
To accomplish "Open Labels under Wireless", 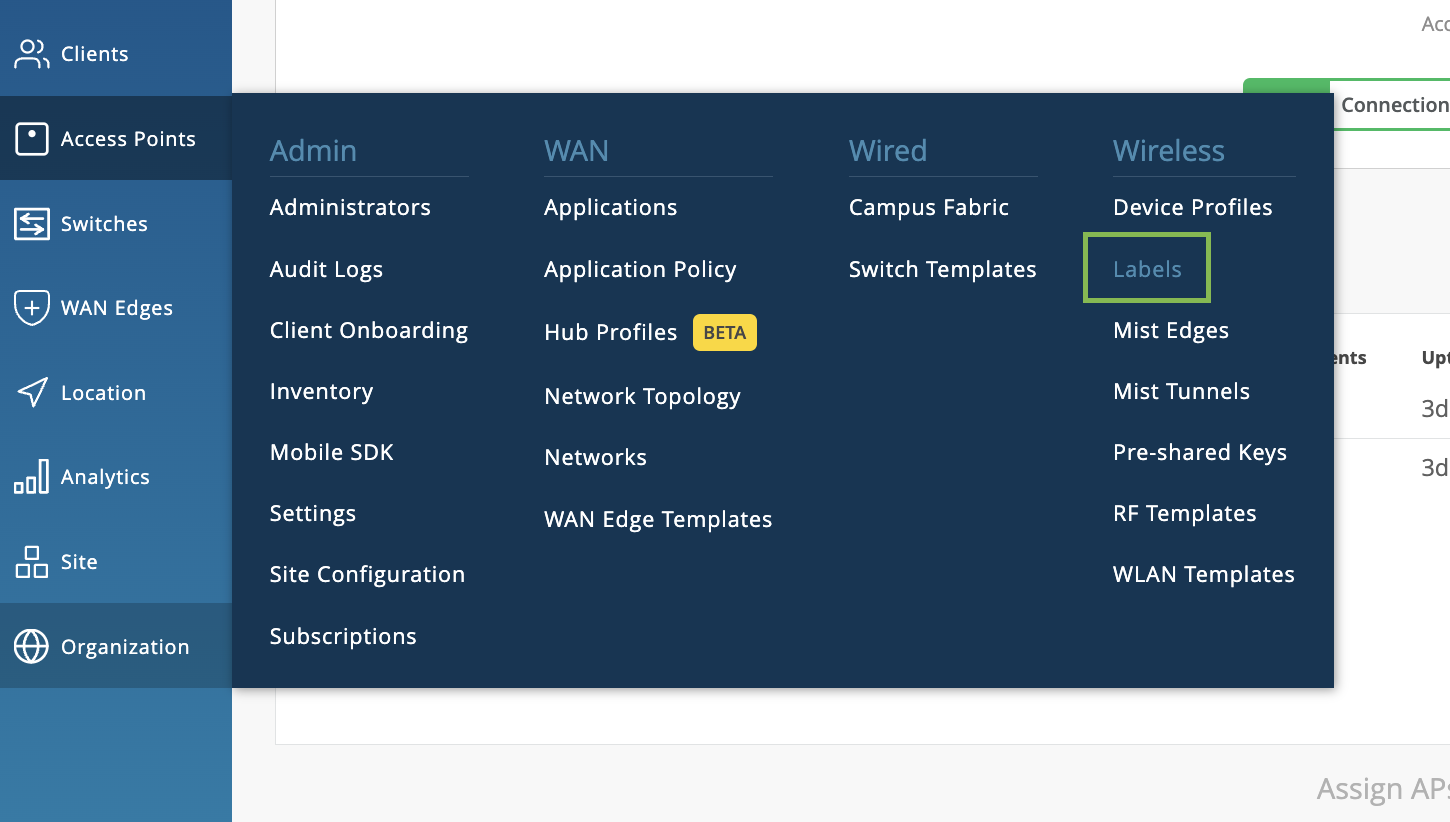I will click(x=1147, y=269).
